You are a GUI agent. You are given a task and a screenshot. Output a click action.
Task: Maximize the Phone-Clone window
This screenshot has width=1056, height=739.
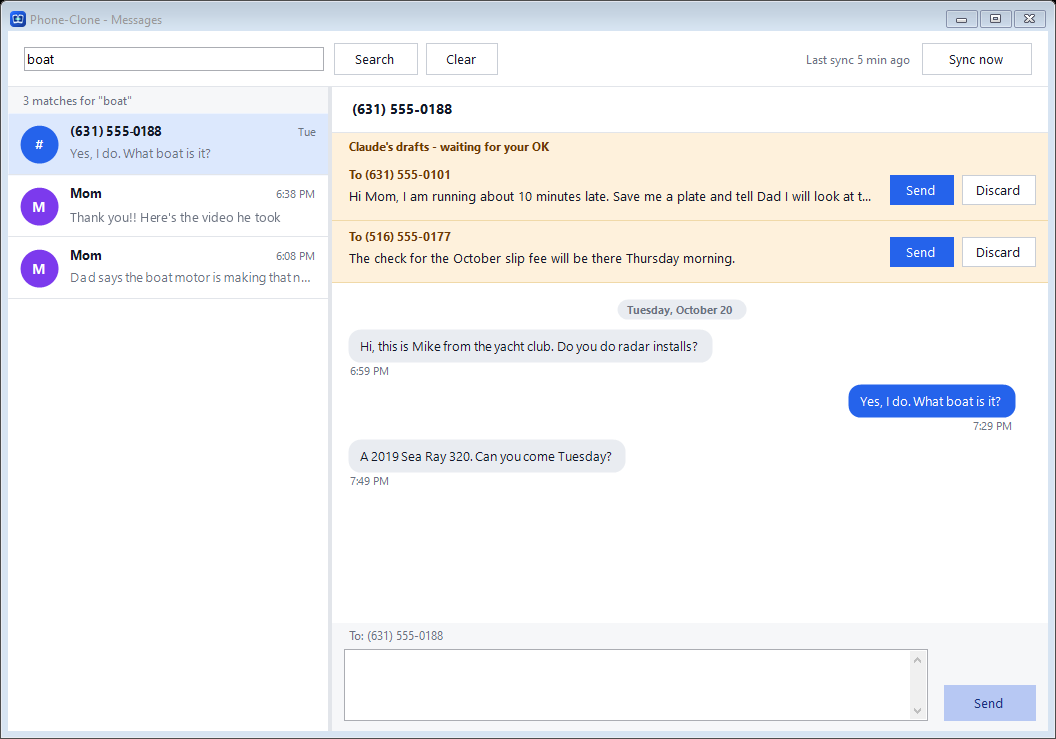(995, 20)
